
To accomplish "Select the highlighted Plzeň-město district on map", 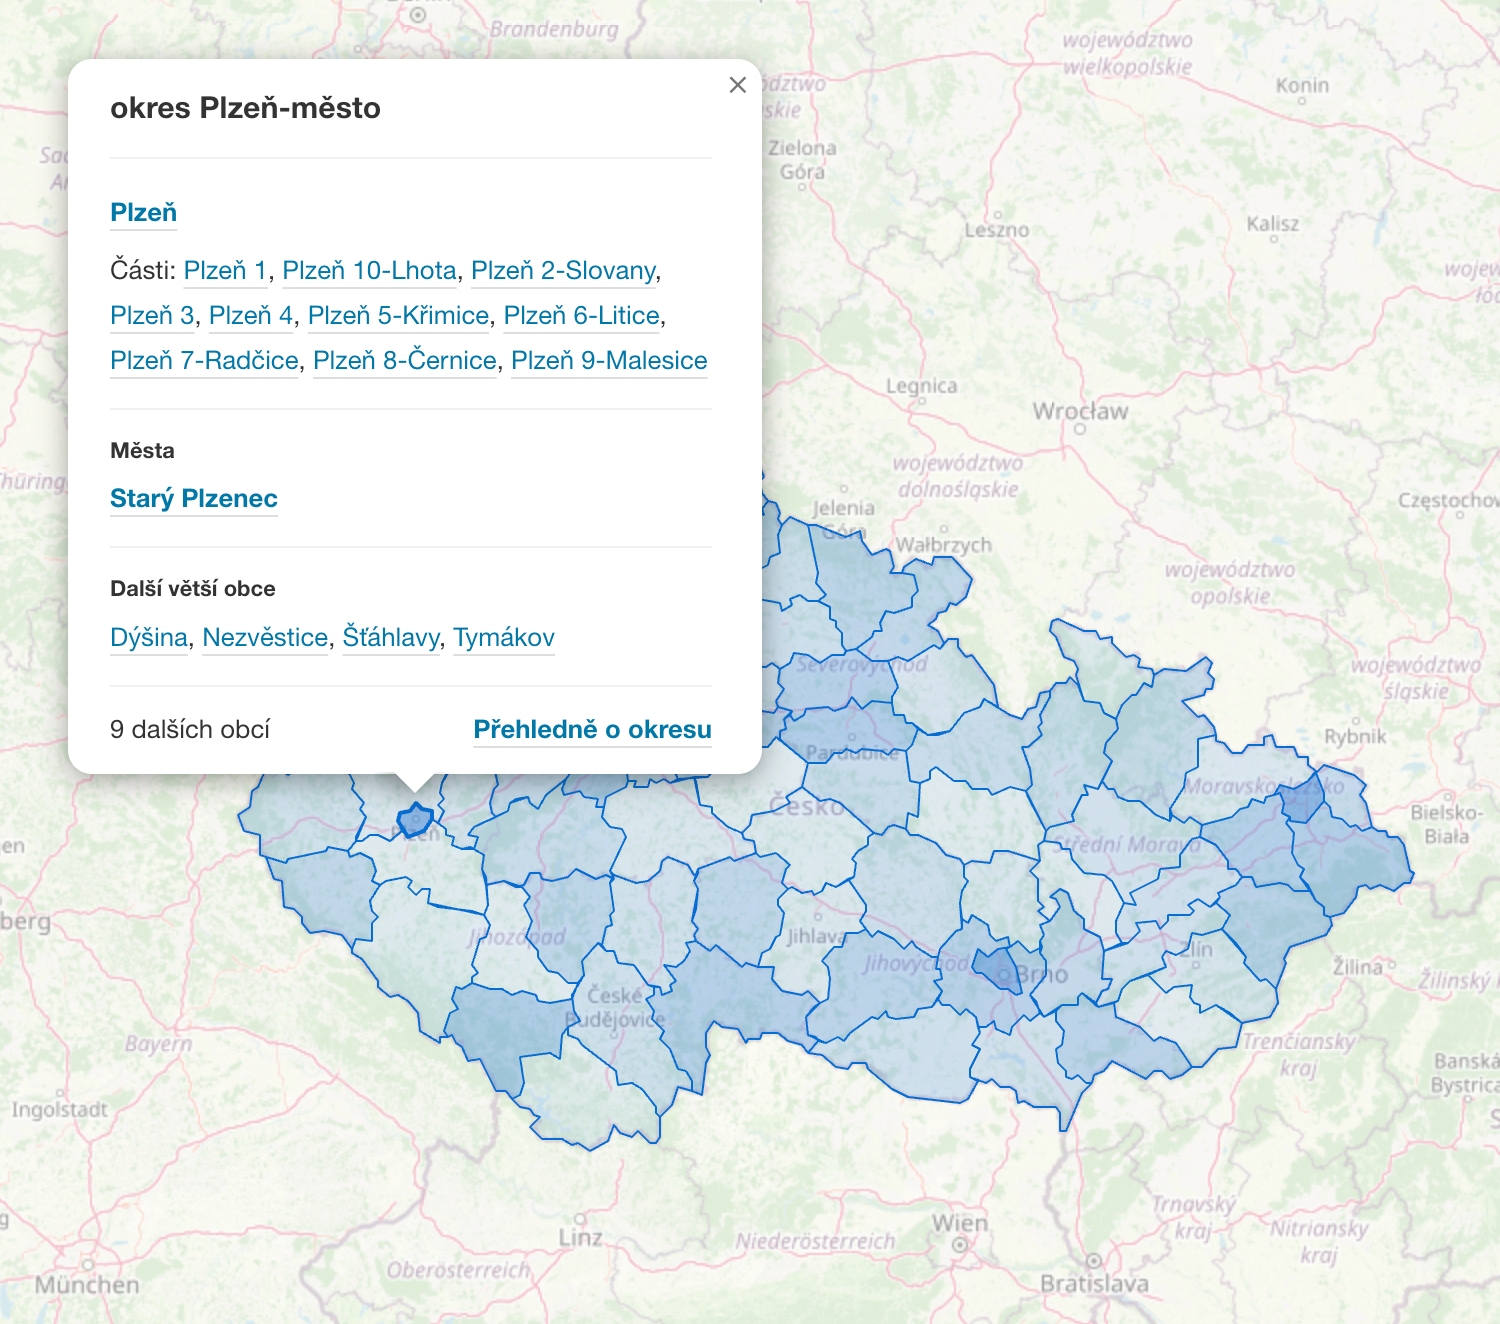I will click(415, 820).
